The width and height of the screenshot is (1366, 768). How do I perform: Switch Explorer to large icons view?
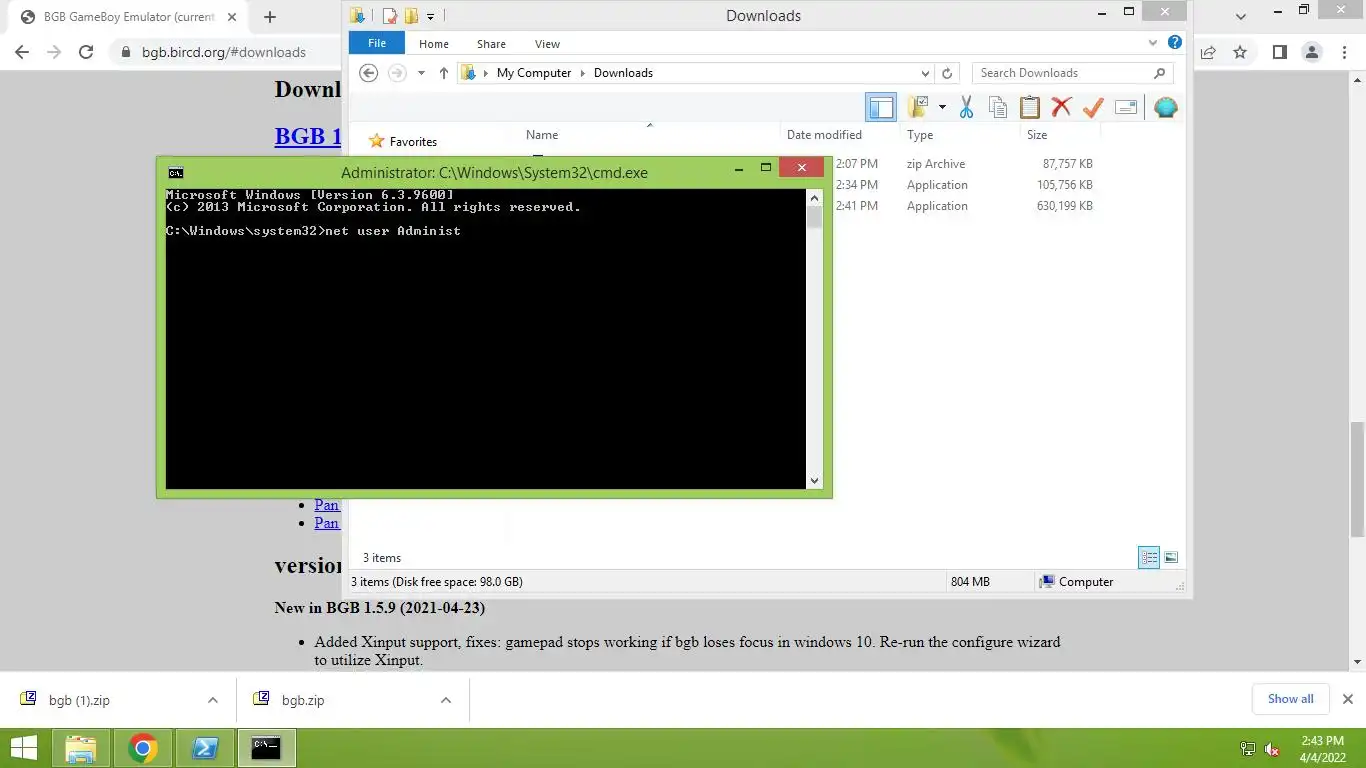tap(1171, 558)
